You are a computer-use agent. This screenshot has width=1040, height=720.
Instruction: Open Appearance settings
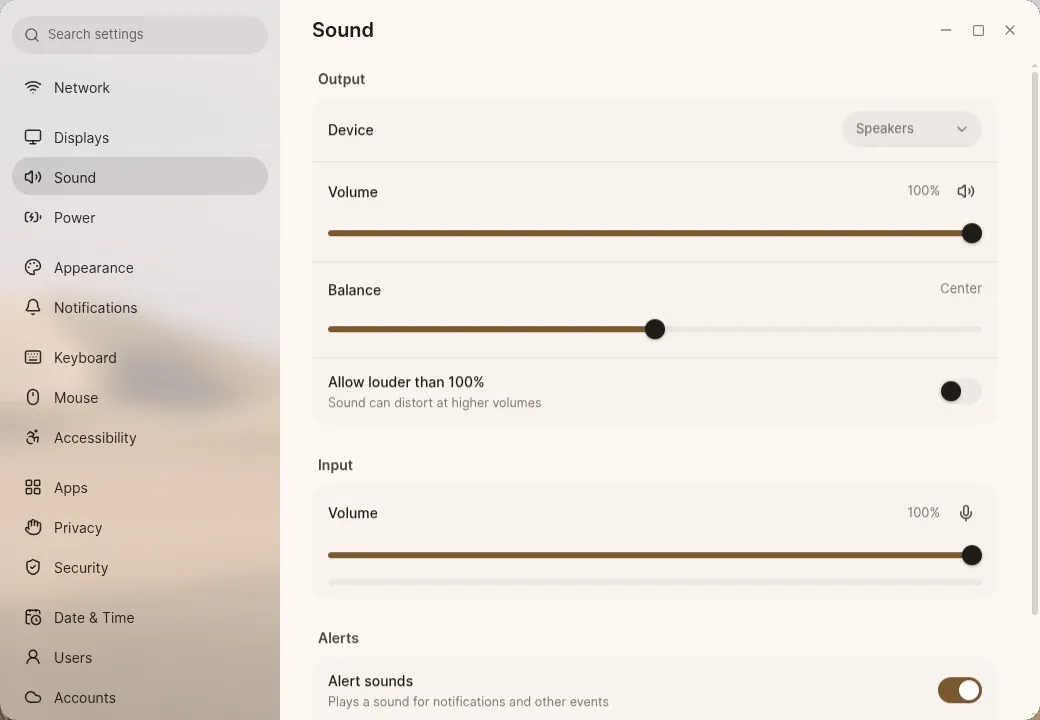tap(140, 268)
